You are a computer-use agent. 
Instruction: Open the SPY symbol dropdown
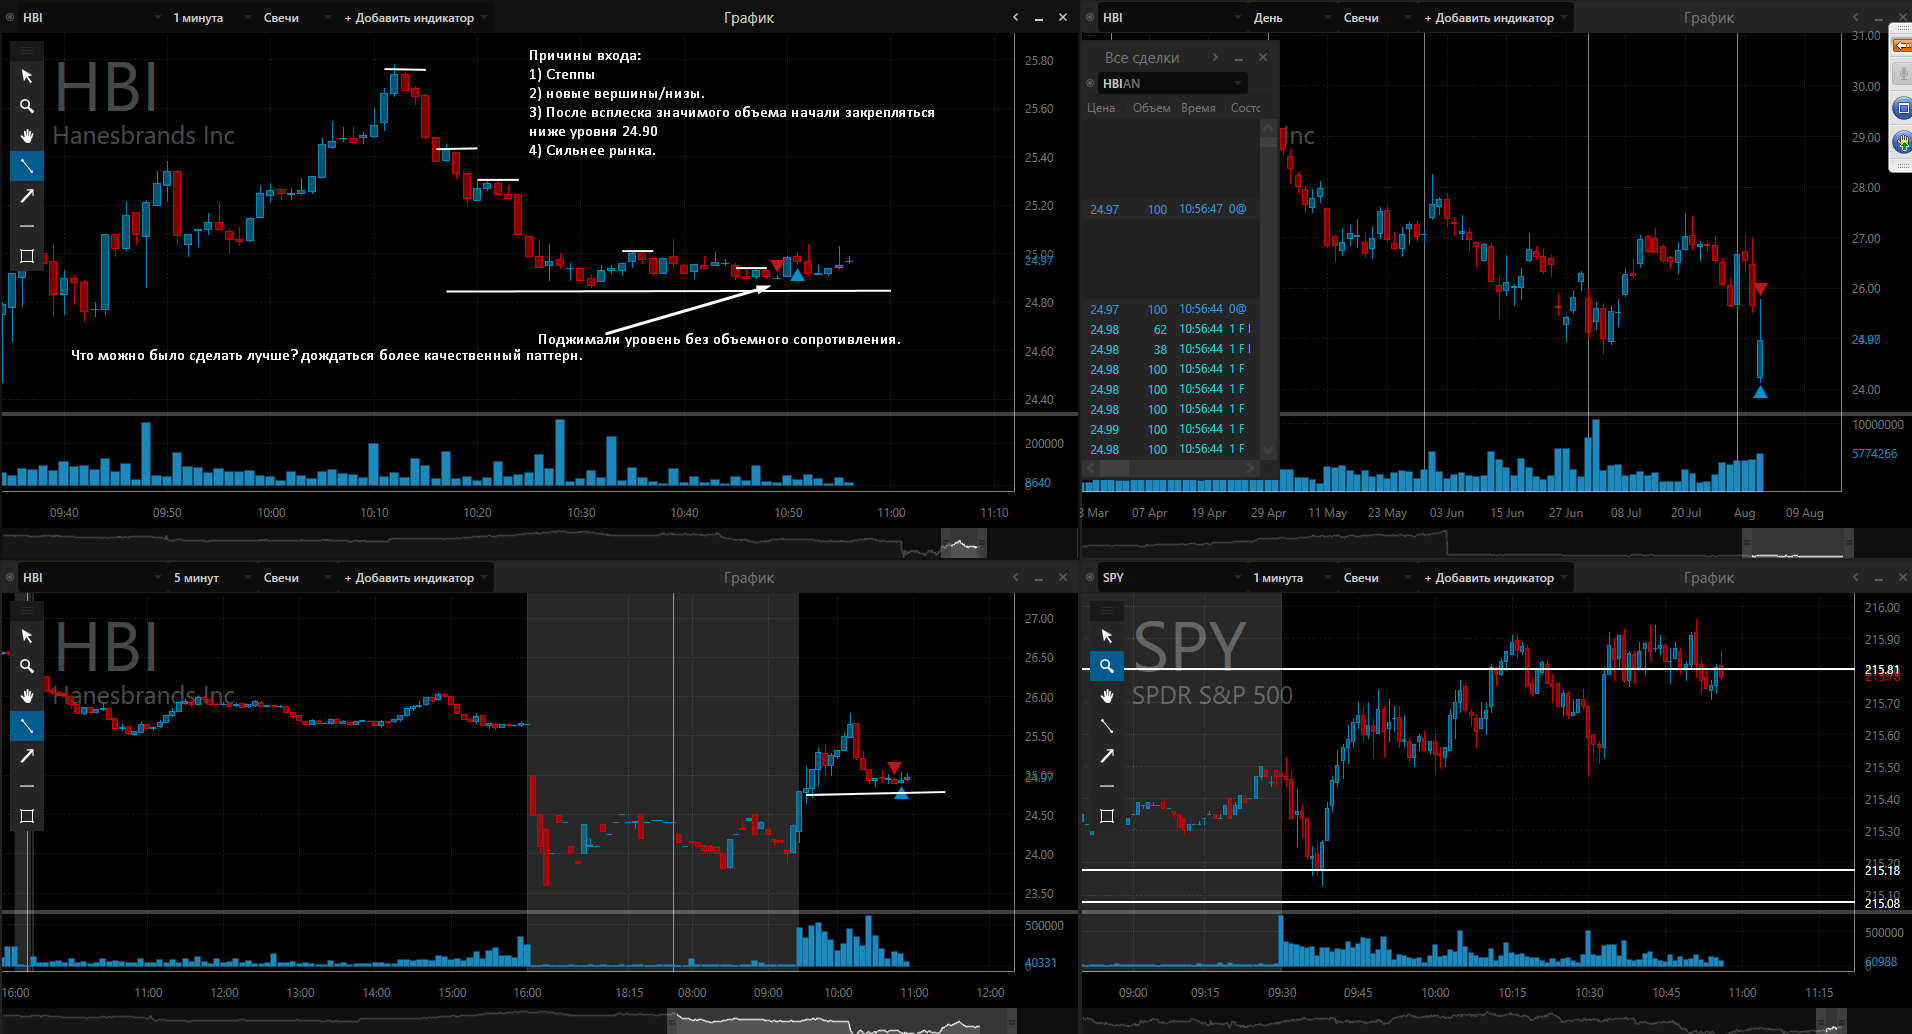tap(1172, 578)
